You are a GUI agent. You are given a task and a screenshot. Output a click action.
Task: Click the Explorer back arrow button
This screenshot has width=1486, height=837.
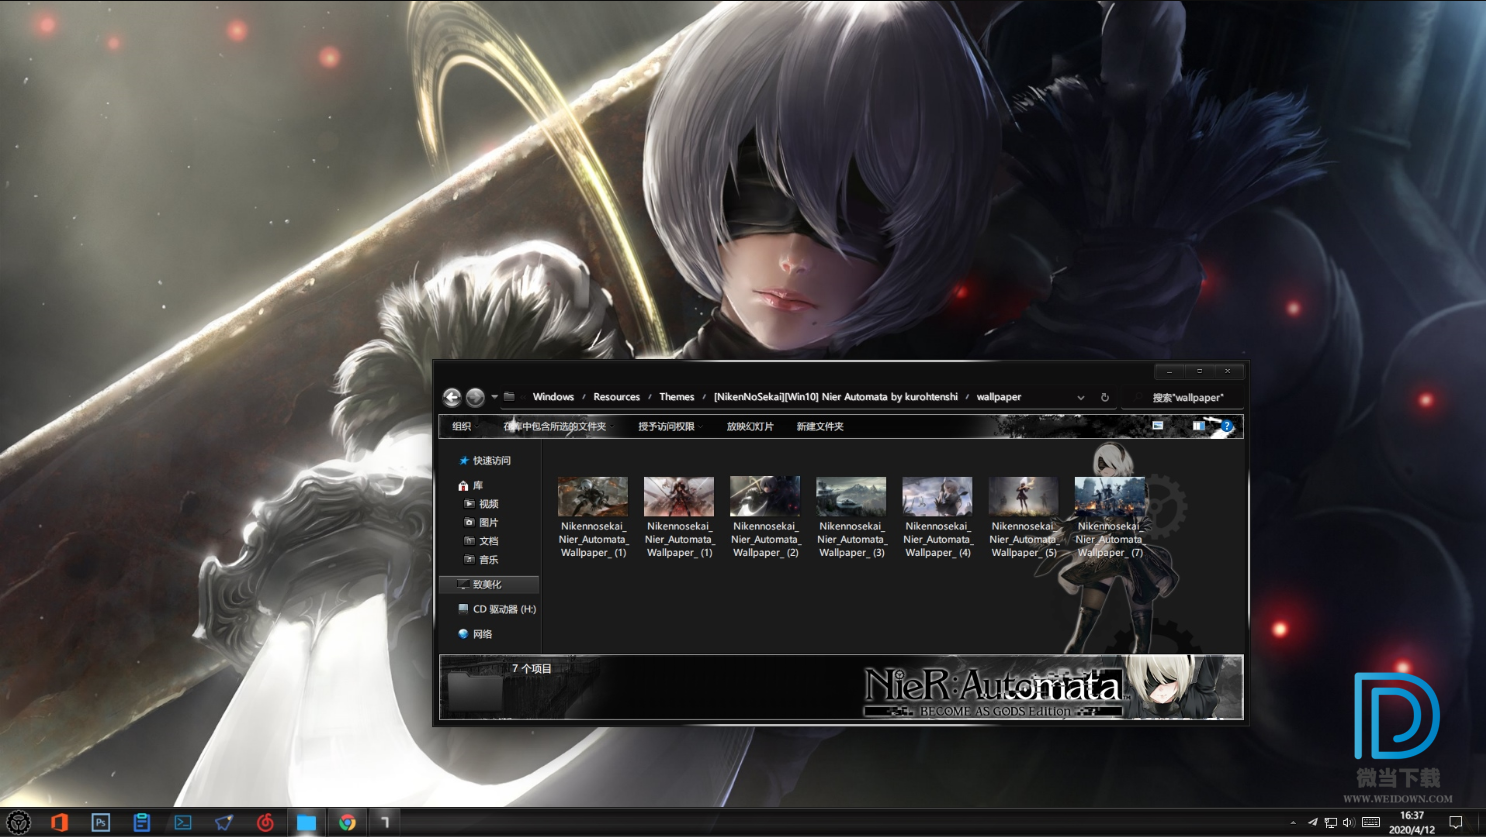point(452,397)
